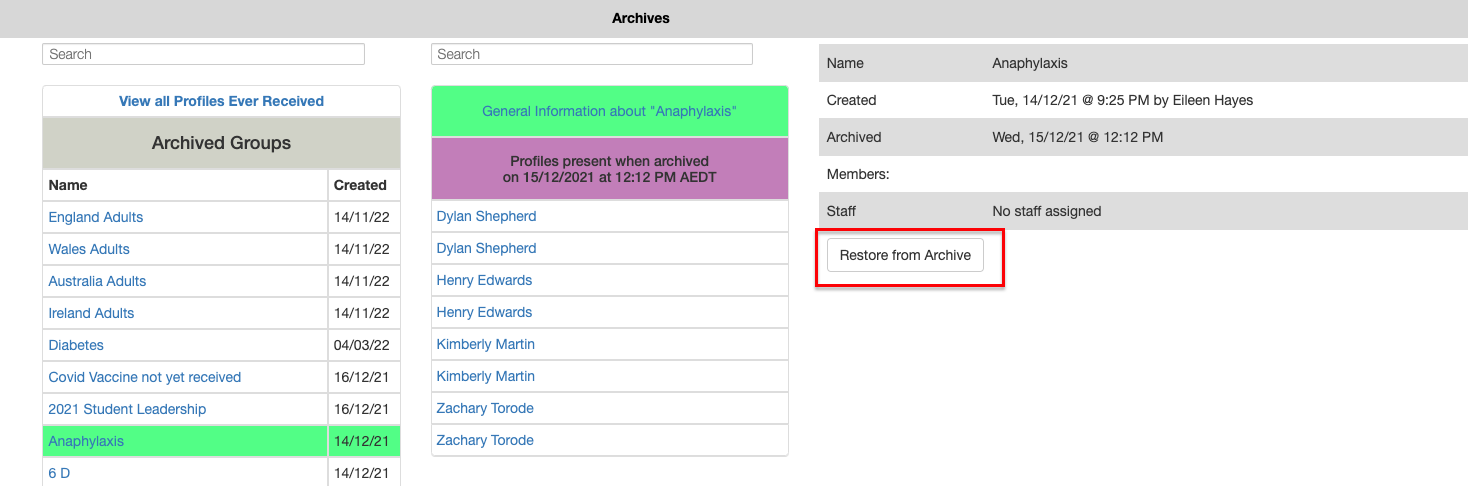Screen dimensions: 1468x486
Task: Click the Created column header
Action: pyautogui.click(x=360, y=185)
